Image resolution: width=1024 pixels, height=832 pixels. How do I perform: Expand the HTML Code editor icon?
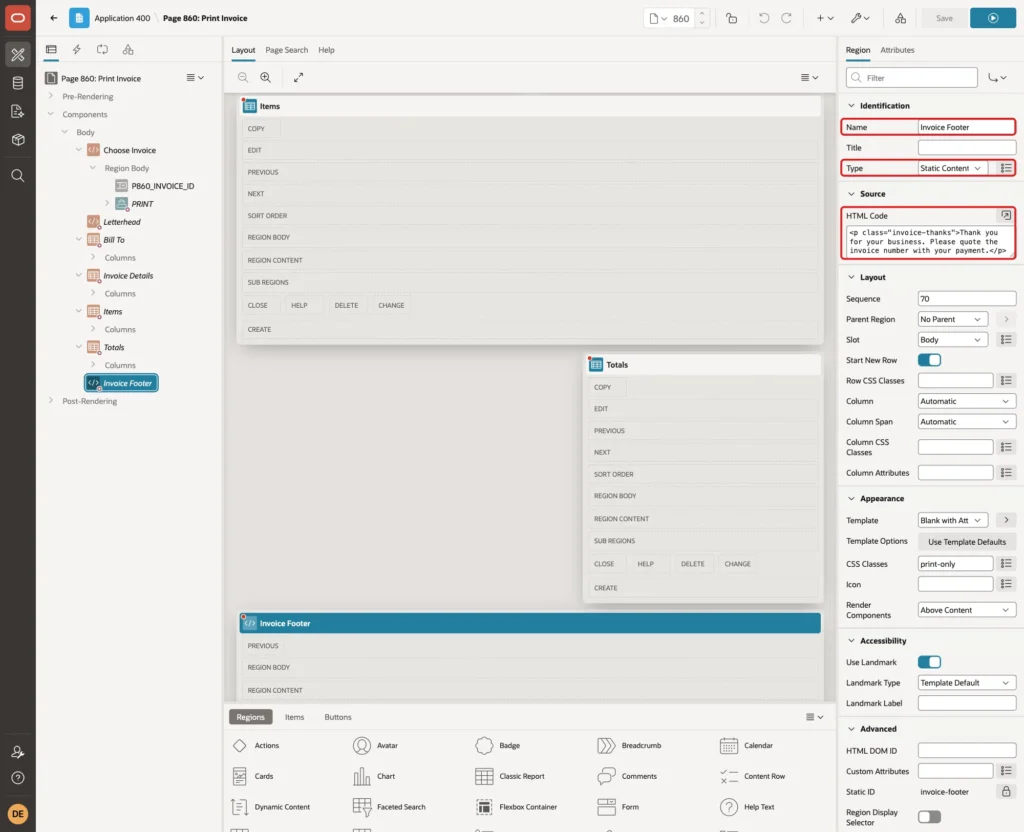point(1006,215)
